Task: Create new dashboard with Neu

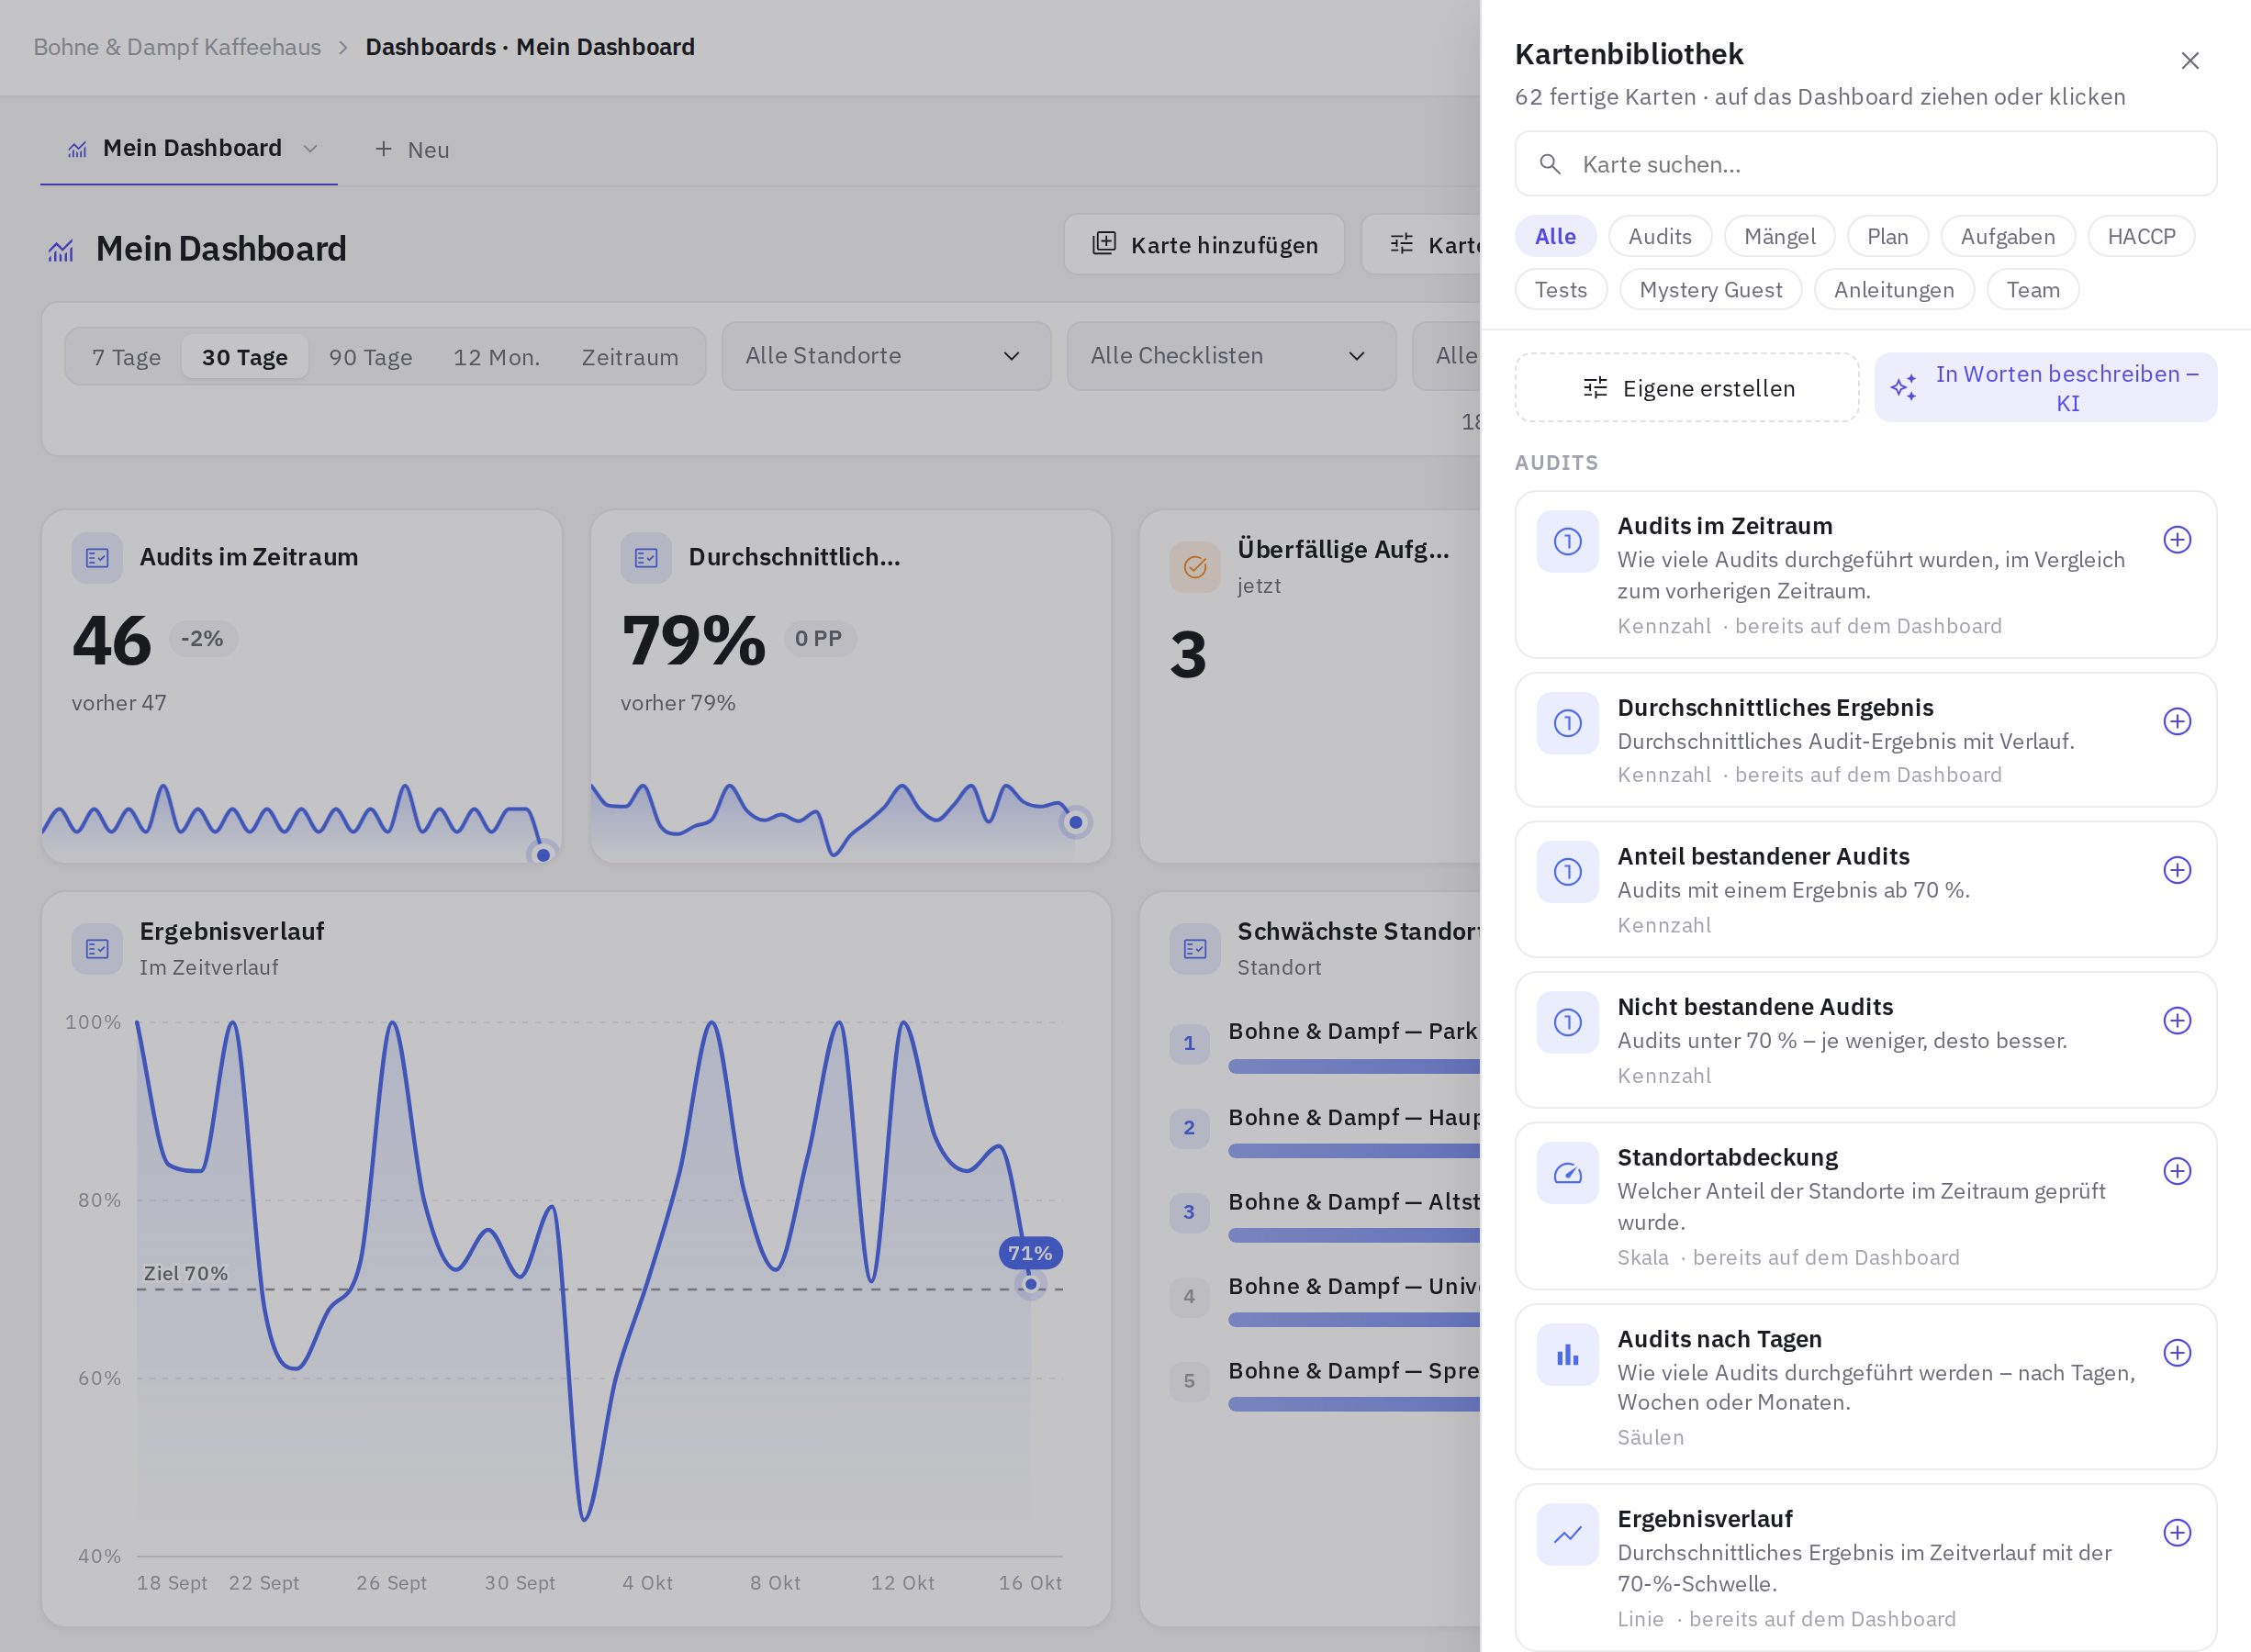Action: click(x=411, y=150)
